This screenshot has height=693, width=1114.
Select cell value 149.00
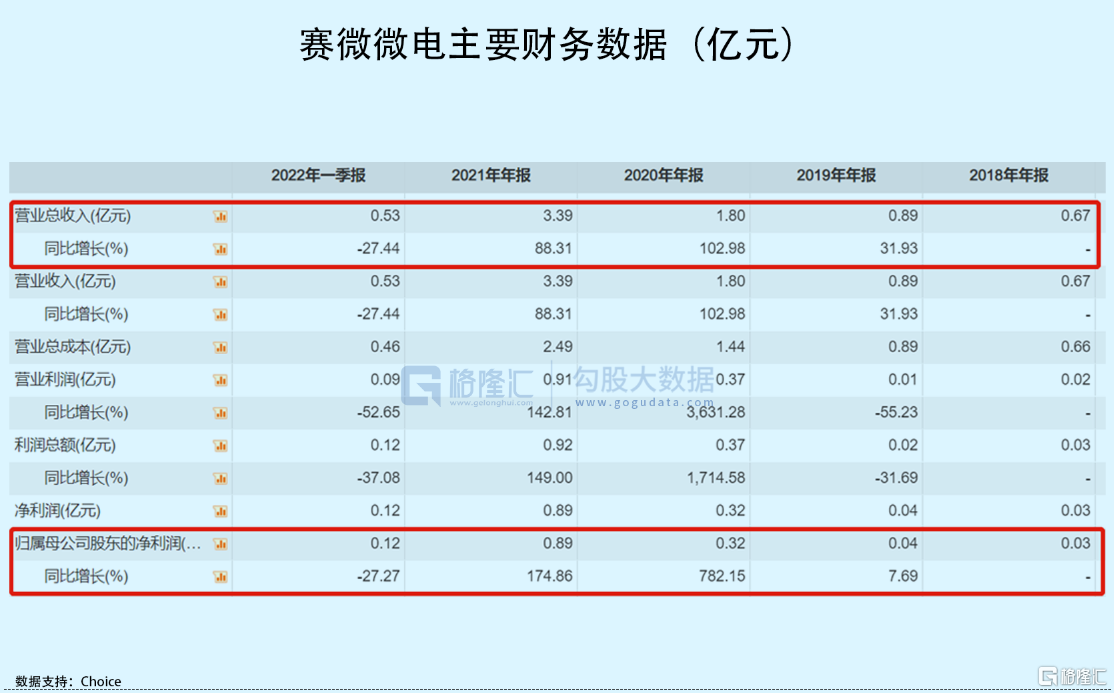click(549, 478)
